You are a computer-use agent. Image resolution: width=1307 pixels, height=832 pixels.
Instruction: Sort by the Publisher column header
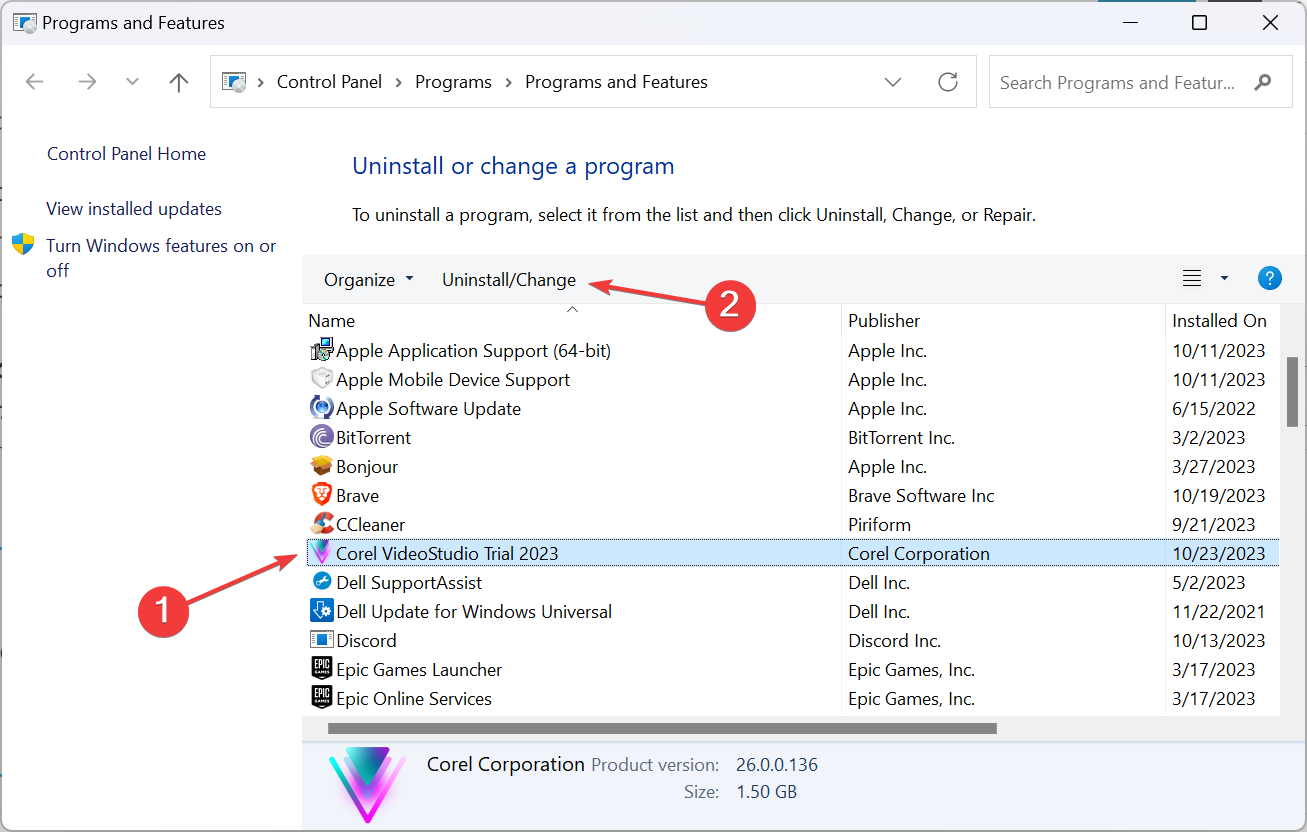coord(884,321)
